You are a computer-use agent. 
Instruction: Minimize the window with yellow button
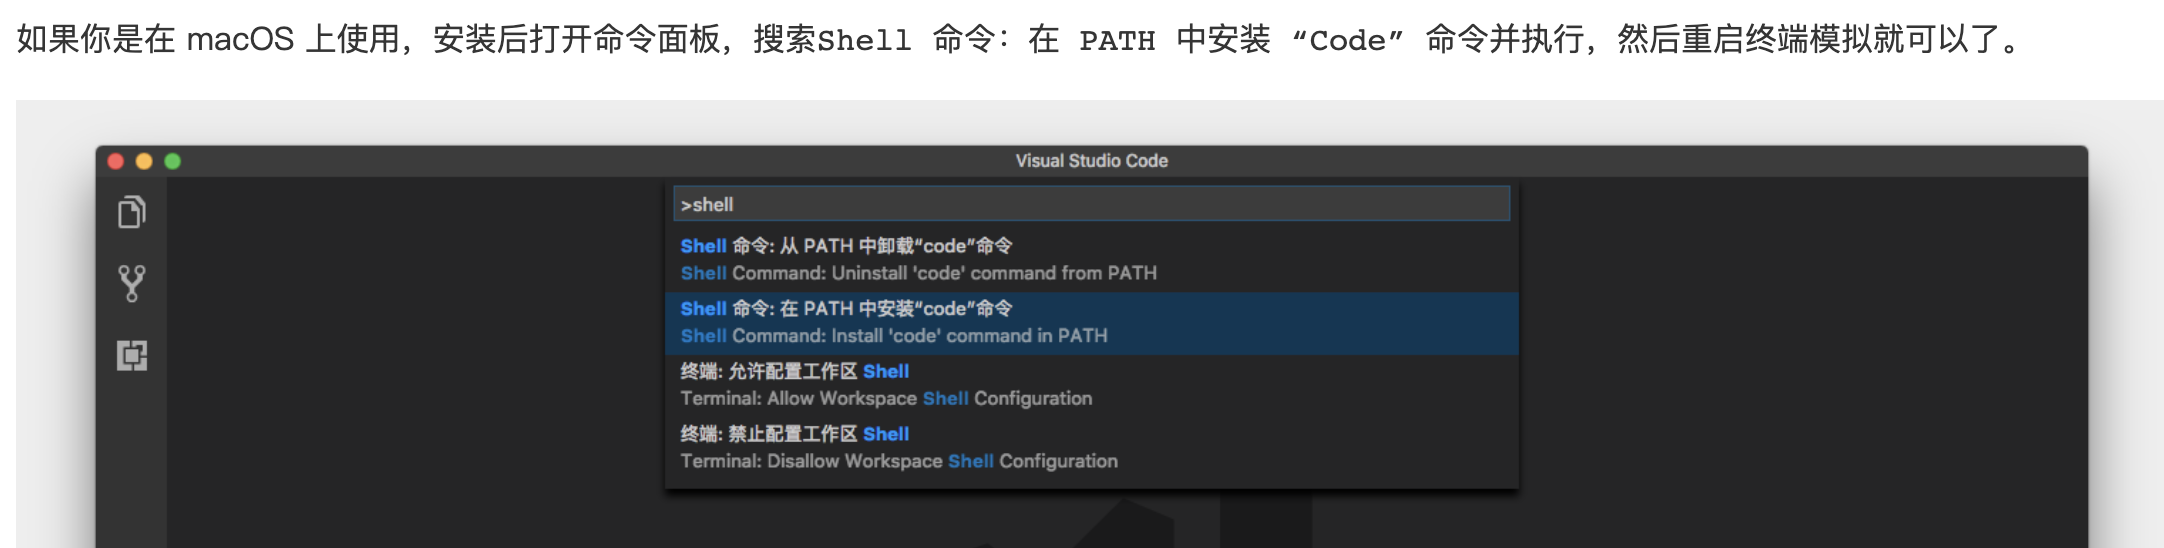coord(144,161)
